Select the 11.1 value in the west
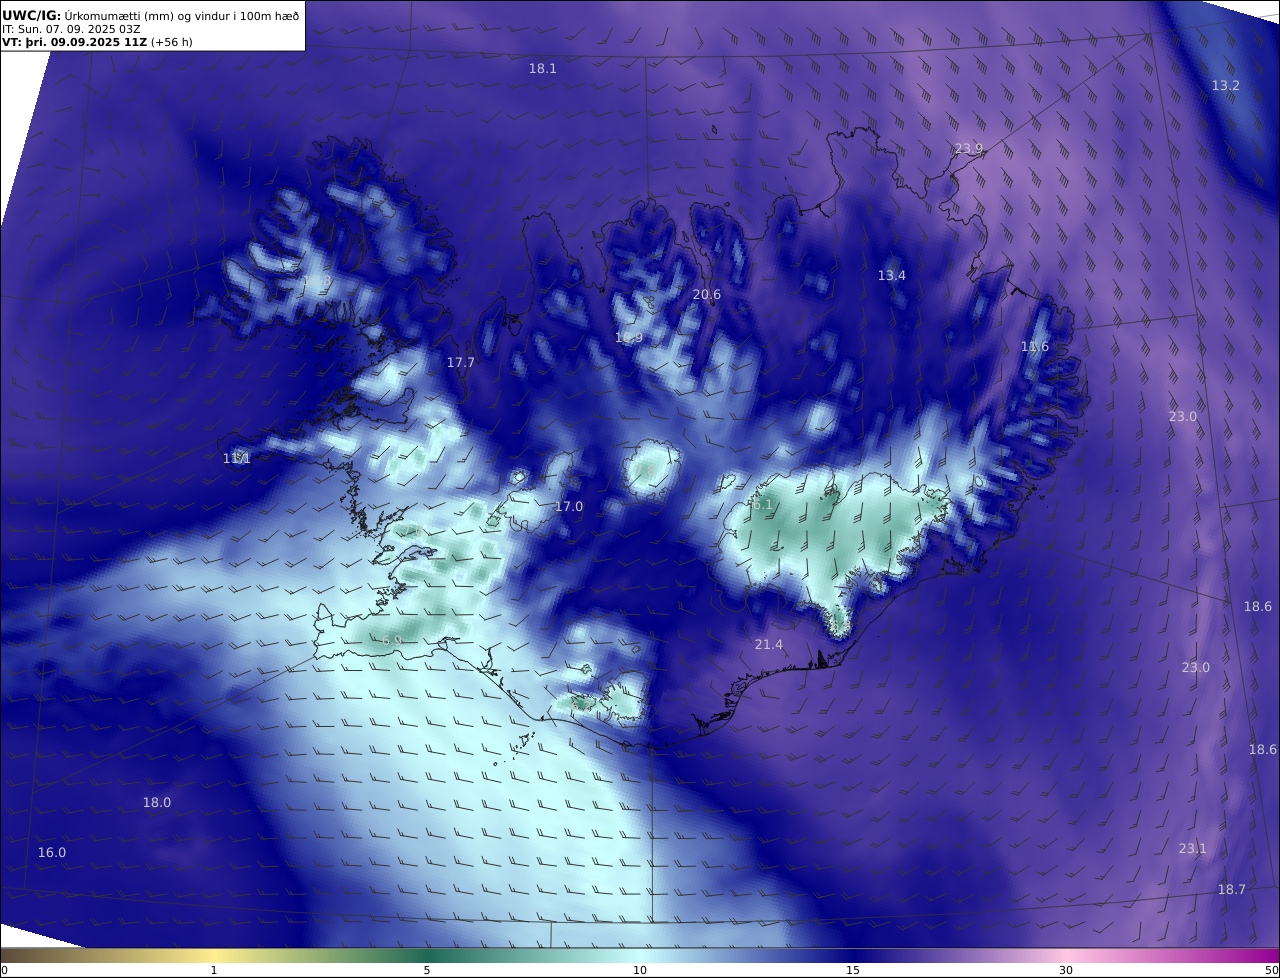Viewport: 1280px width, 978px height. click(237, 459)
